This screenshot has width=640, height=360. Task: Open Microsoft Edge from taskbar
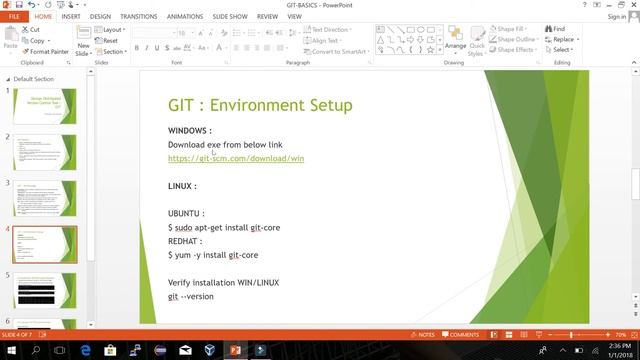[x=85, y=350]
